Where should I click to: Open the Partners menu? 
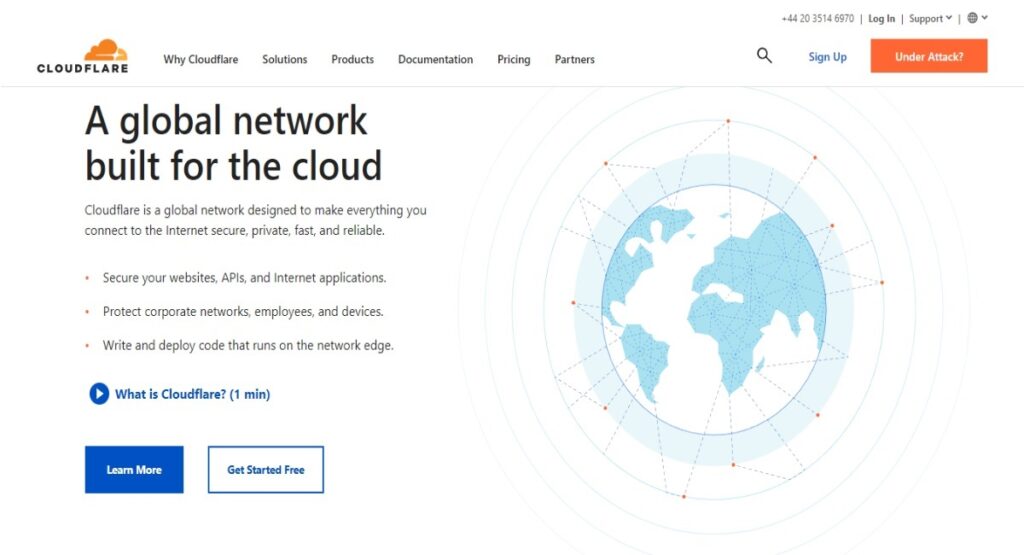pos(575,59)
